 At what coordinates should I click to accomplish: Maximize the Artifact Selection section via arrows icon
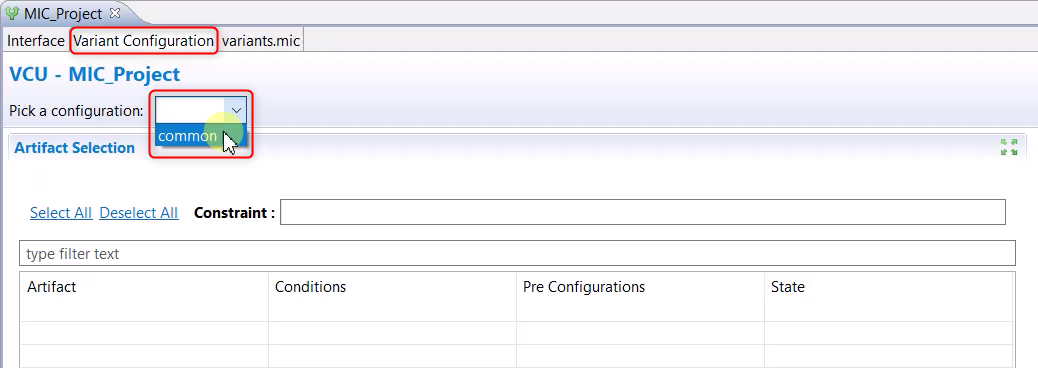pos(1009,147)
